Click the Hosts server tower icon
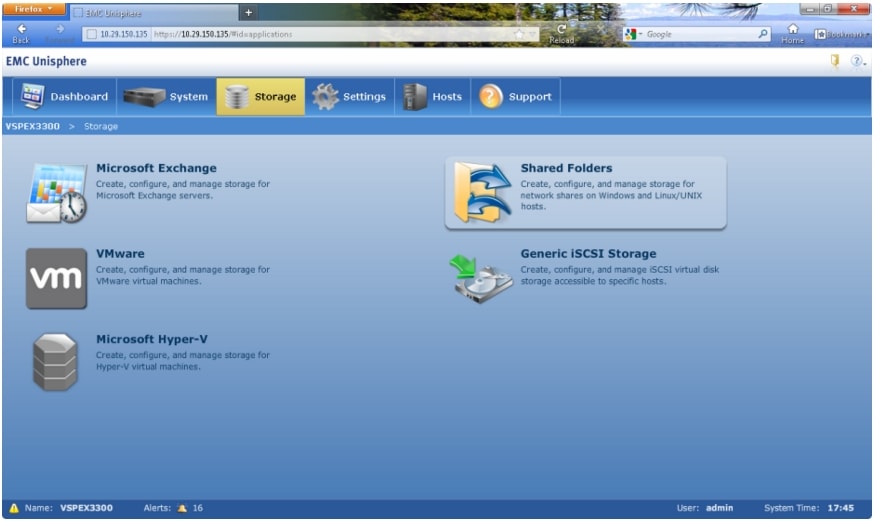Image resolution: width=882 pixels, height=521 pixels. pos(415,97)
